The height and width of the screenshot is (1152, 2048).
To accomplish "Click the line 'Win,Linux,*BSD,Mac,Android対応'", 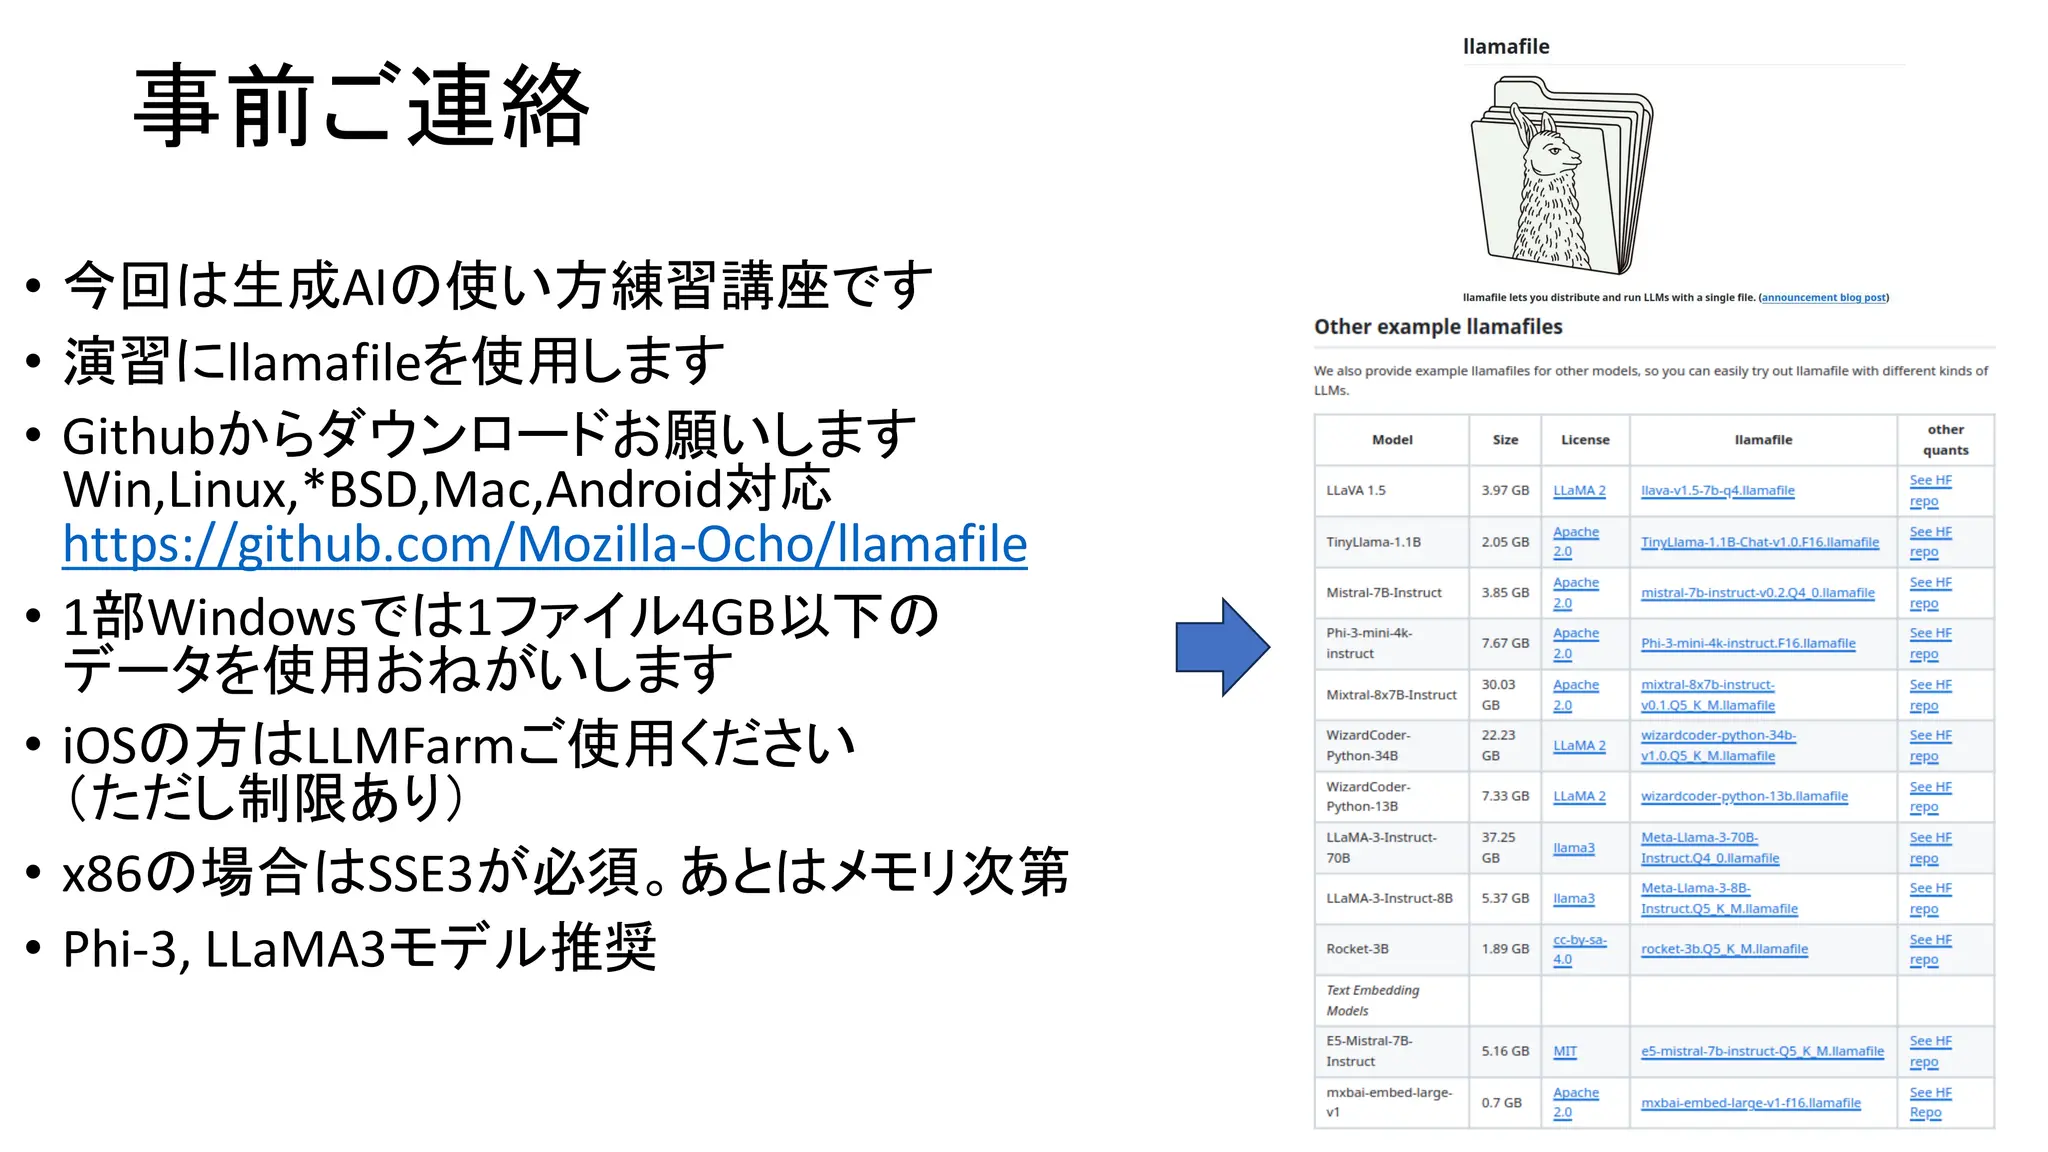I will pos(447,490).
